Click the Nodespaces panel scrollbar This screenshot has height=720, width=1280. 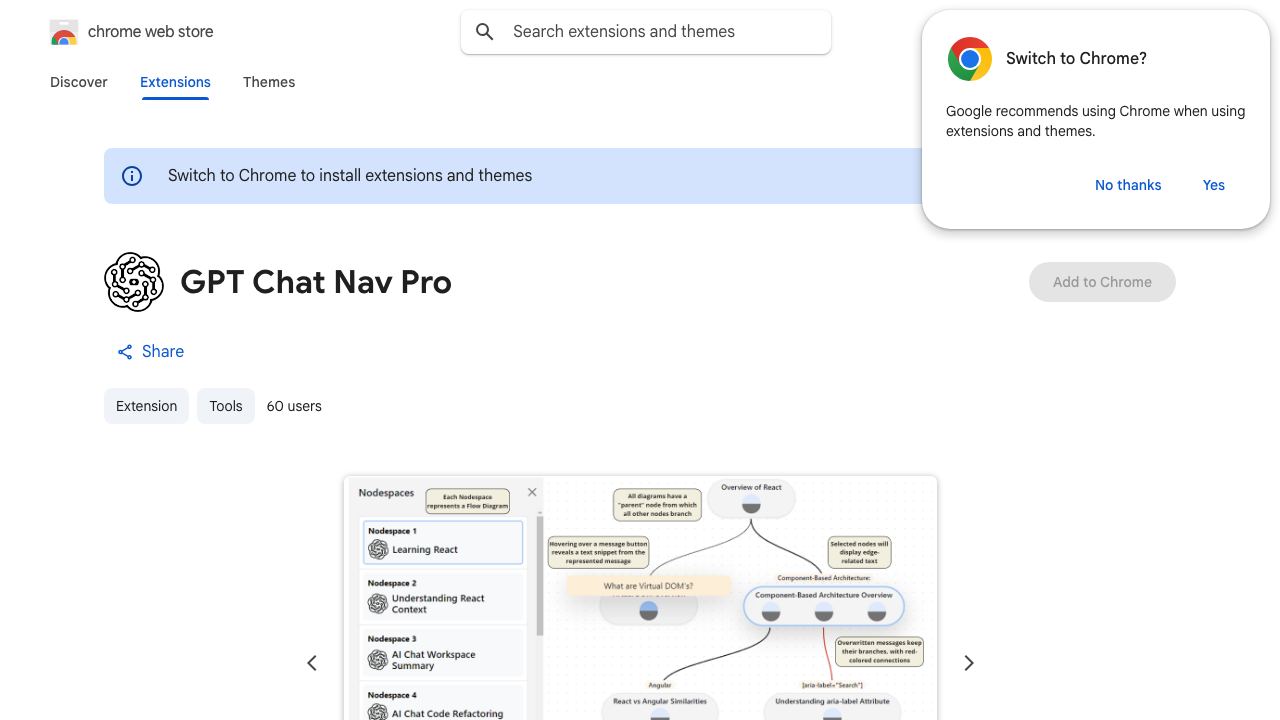click(541, 576)
